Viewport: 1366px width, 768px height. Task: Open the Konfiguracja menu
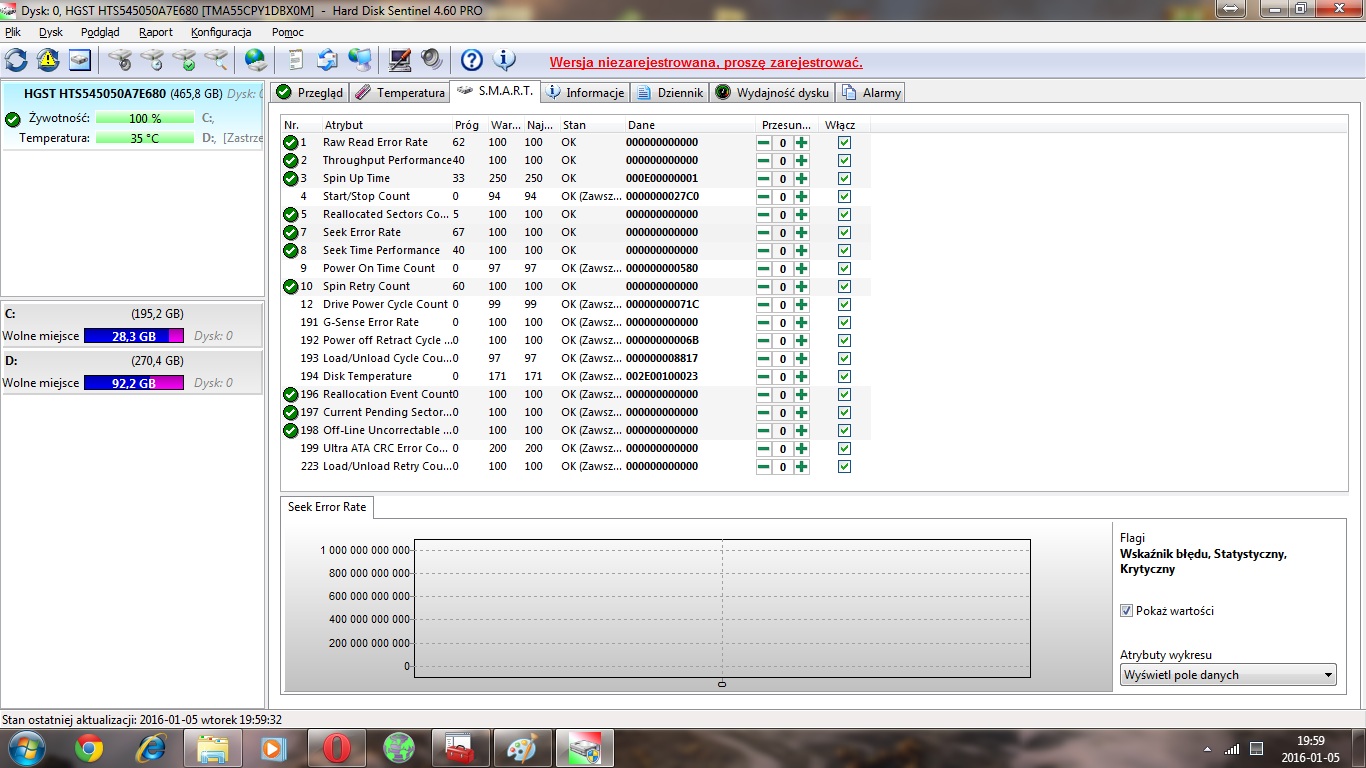coord(221,32)
